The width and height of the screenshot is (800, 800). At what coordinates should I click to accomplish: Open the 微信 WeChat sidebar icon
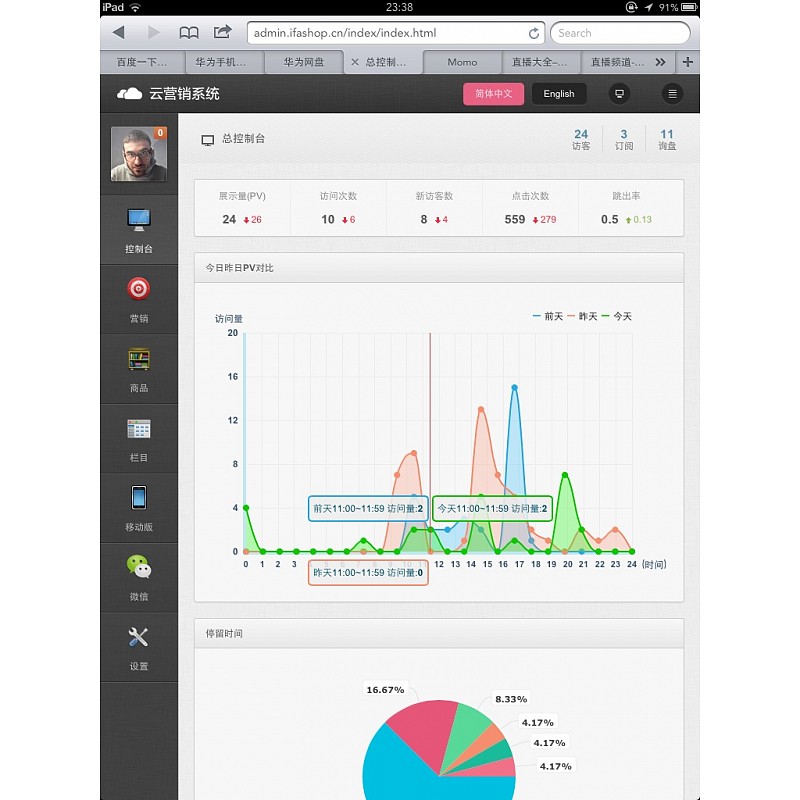click(138, 567)
